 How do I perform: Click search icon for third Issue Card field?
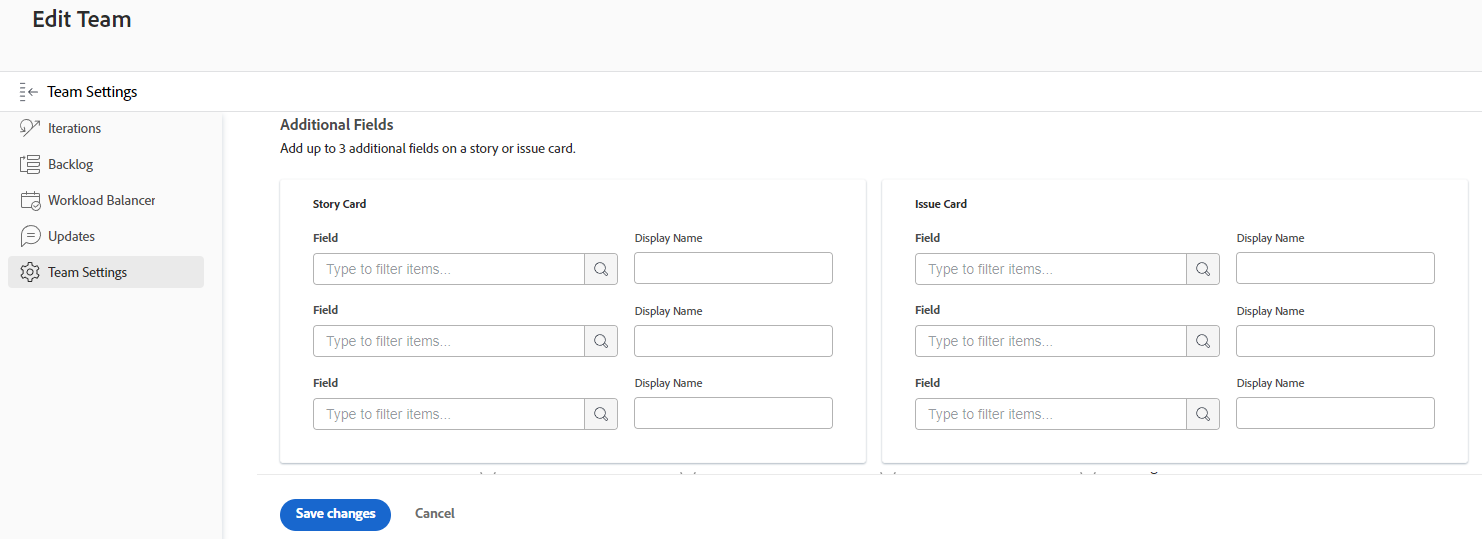(1203, 414)
